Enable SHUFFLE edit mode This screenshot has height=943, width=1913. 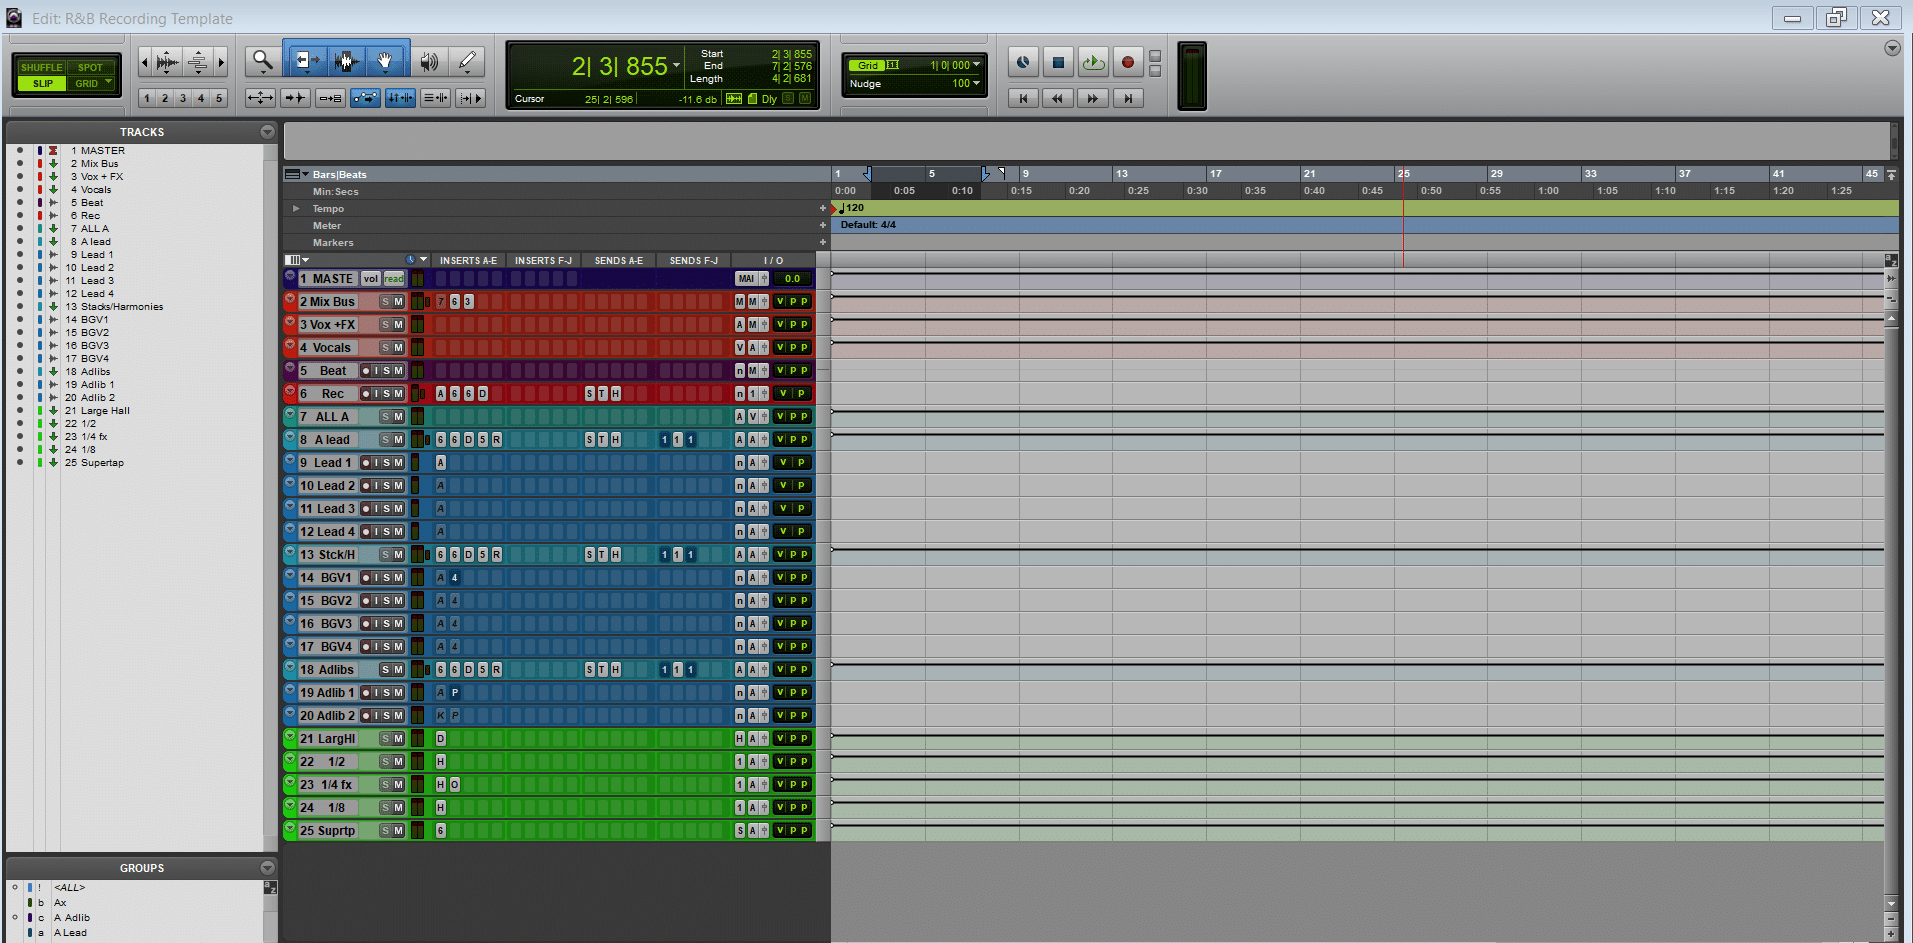tap(41, 68)
